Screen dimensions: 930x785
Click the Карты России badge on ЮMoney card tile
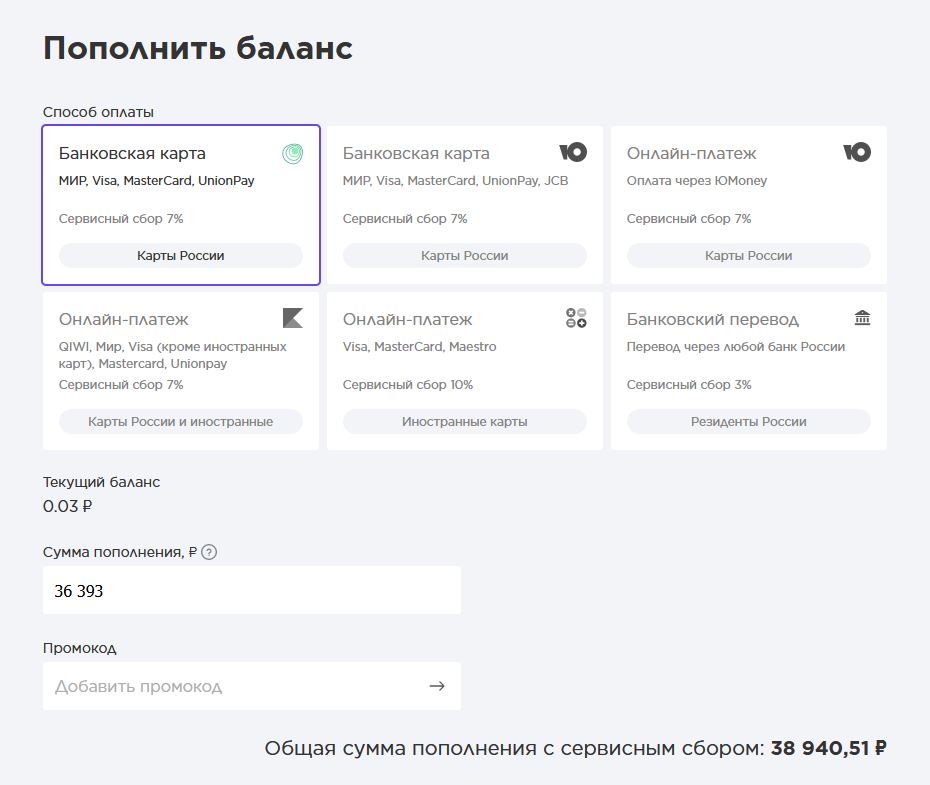click(464, 255)
